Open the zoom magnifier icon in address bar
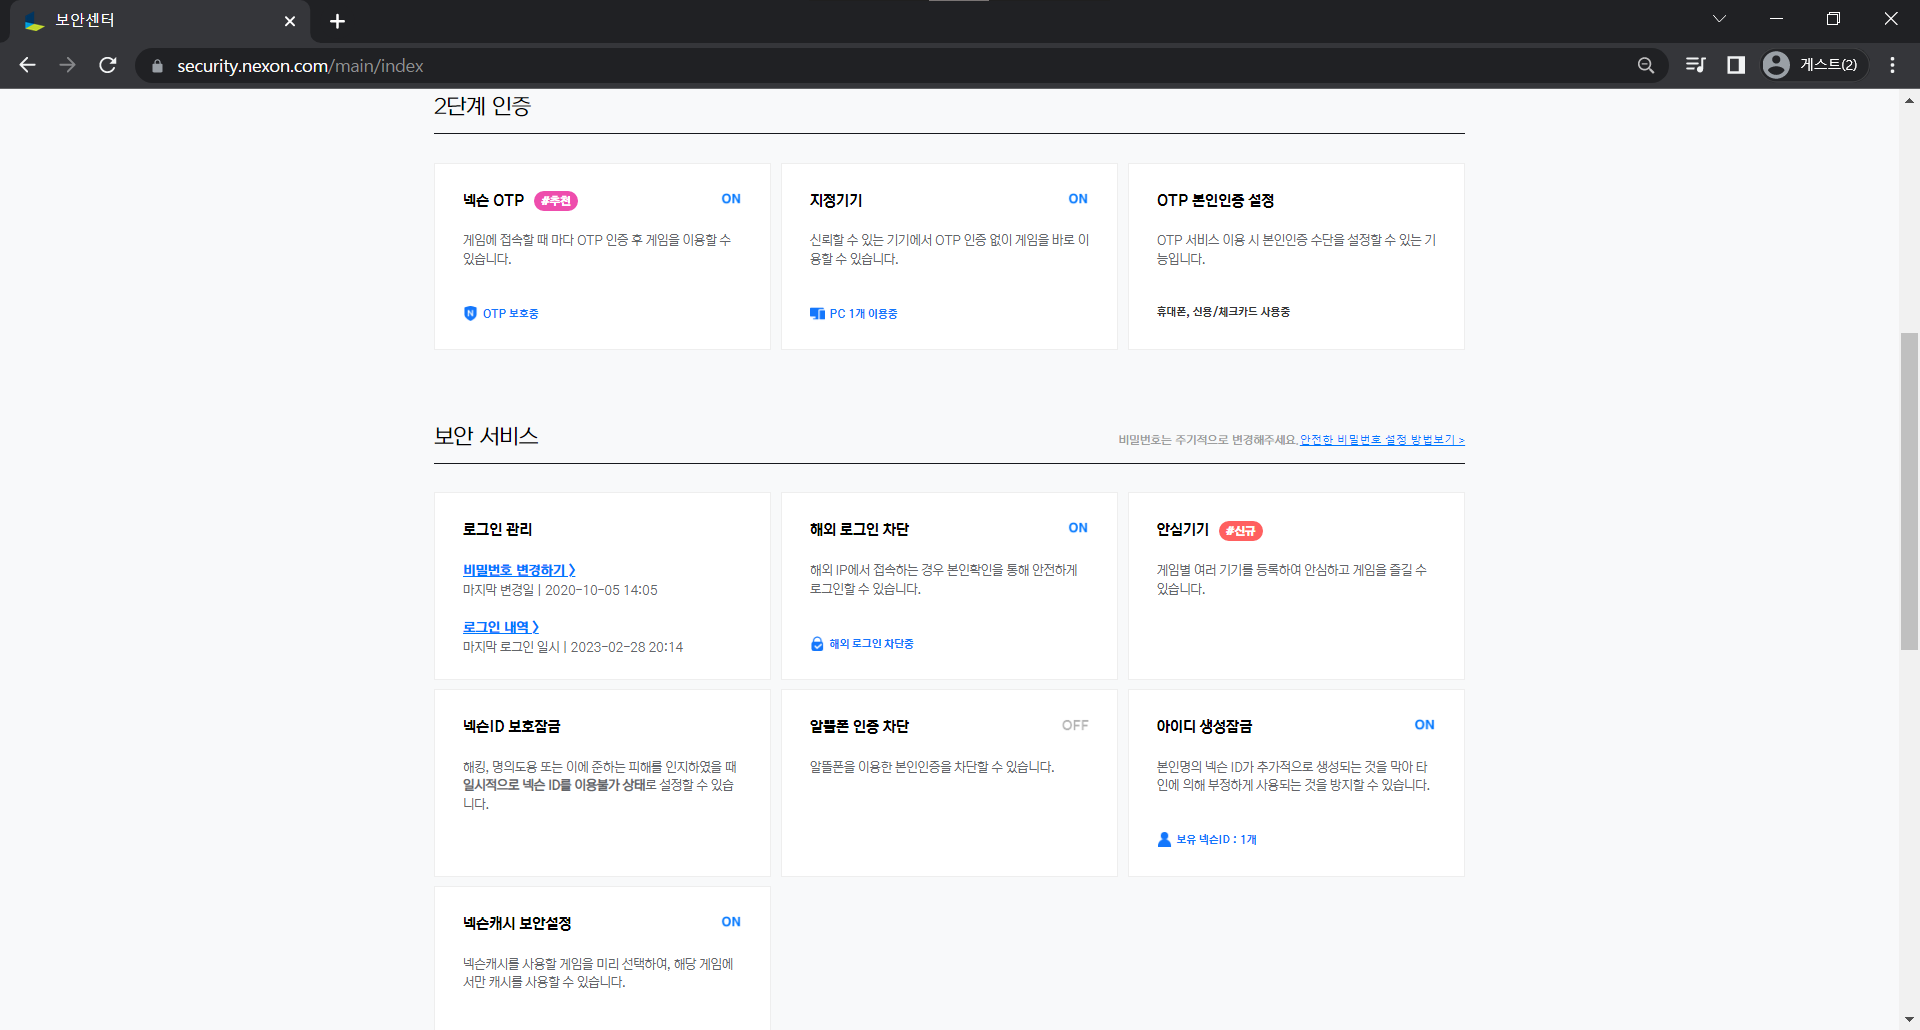This screenshot has height=1030, width=1920. pos(1645,65)
